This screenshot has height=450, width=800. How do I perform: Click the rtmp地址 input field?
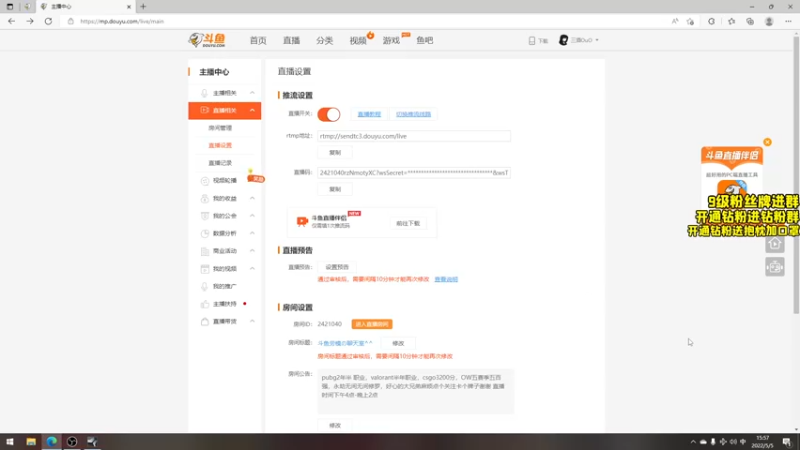pos(414,136)
